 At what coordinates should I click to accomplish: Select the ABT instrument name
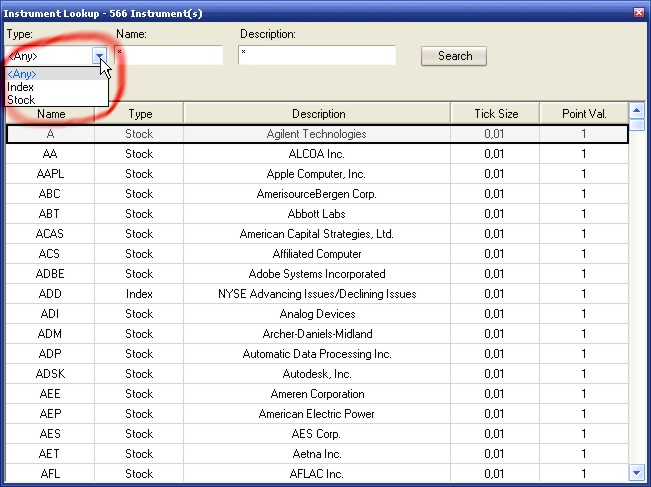[49, 214]
